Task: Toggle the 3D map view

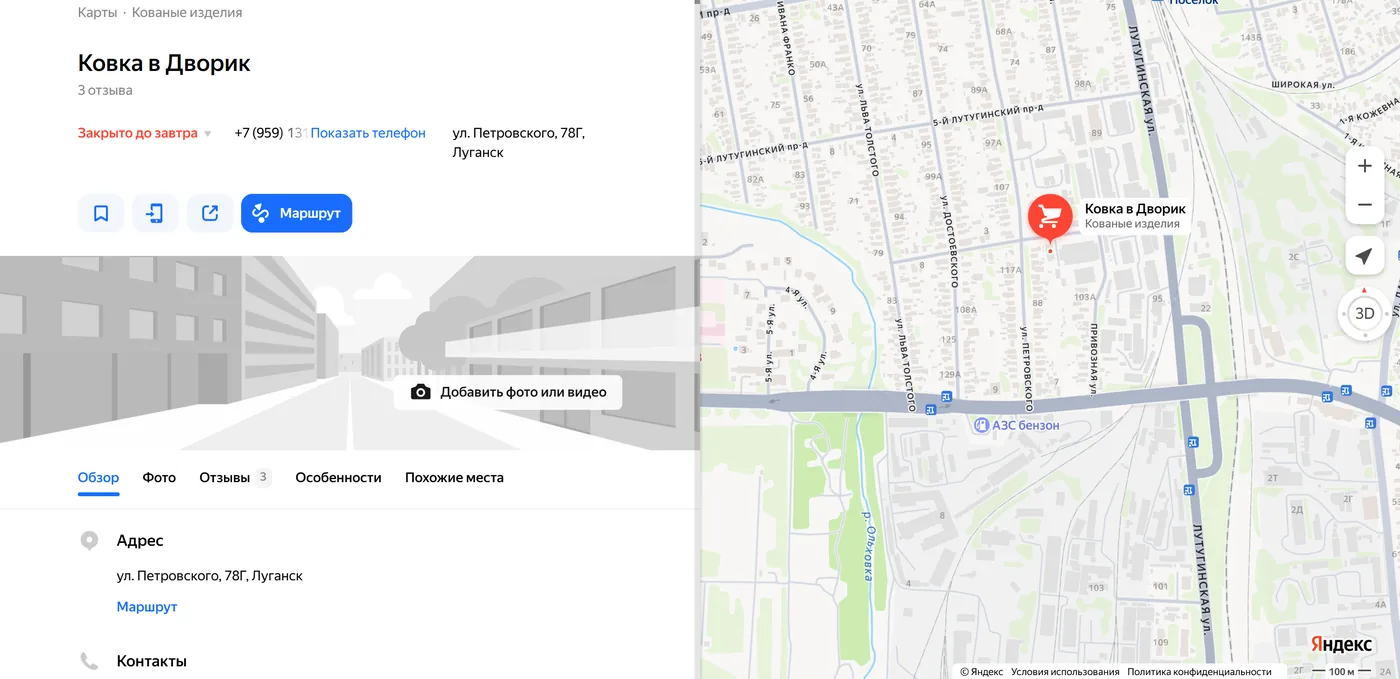Action: [x=1364, y=313]
